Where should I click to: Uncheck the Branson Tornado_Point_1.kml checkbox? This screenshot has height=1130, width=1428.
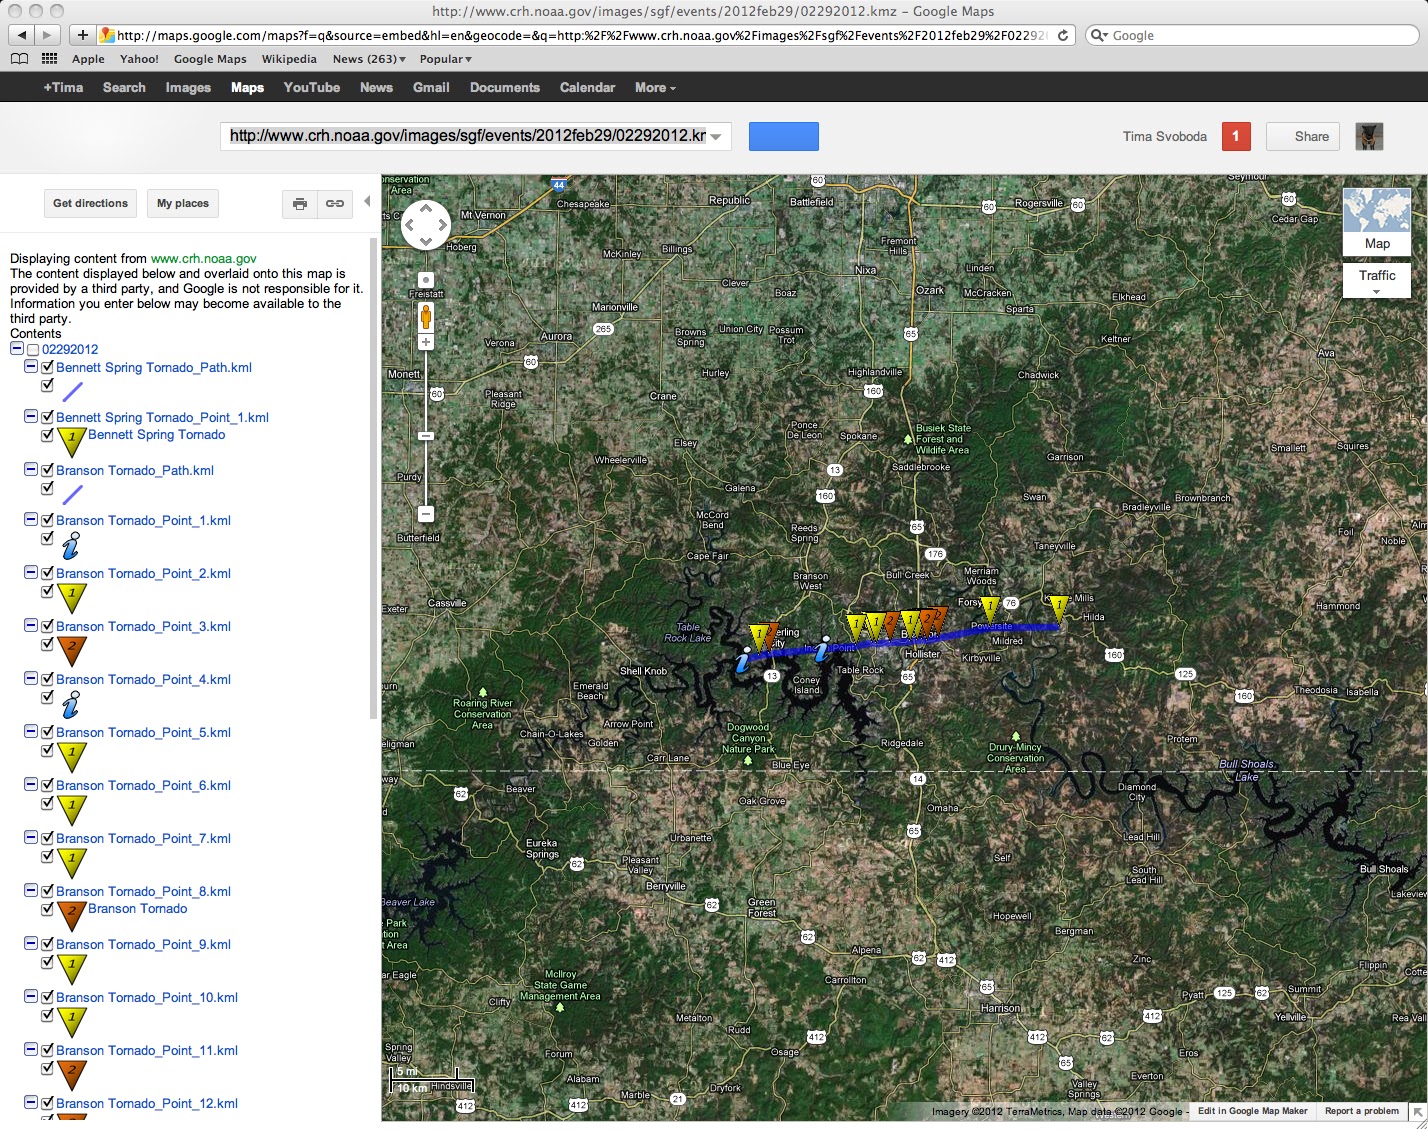[x=47, y=520]
